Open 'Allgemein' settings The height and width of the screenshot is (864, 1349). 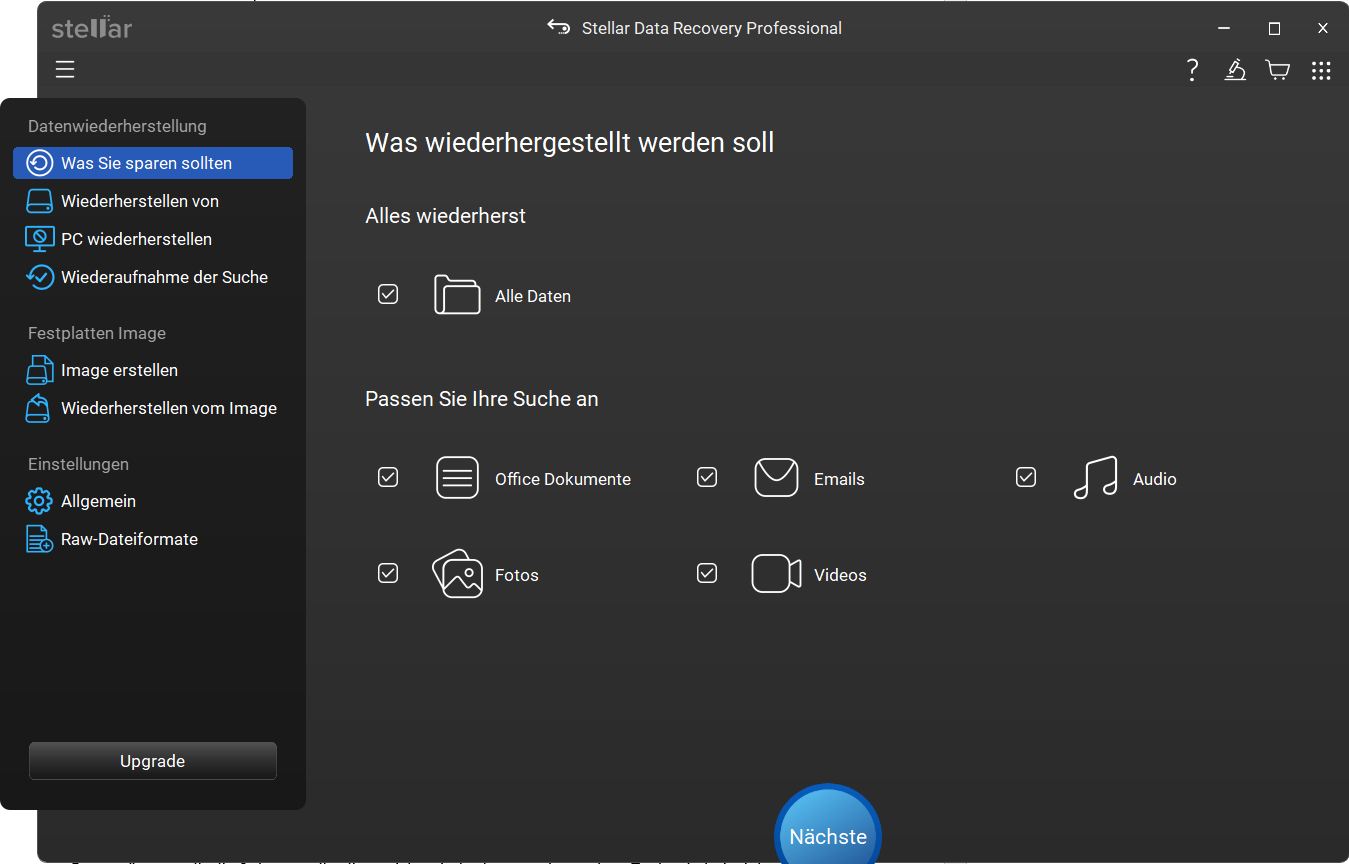coord(153,501)
